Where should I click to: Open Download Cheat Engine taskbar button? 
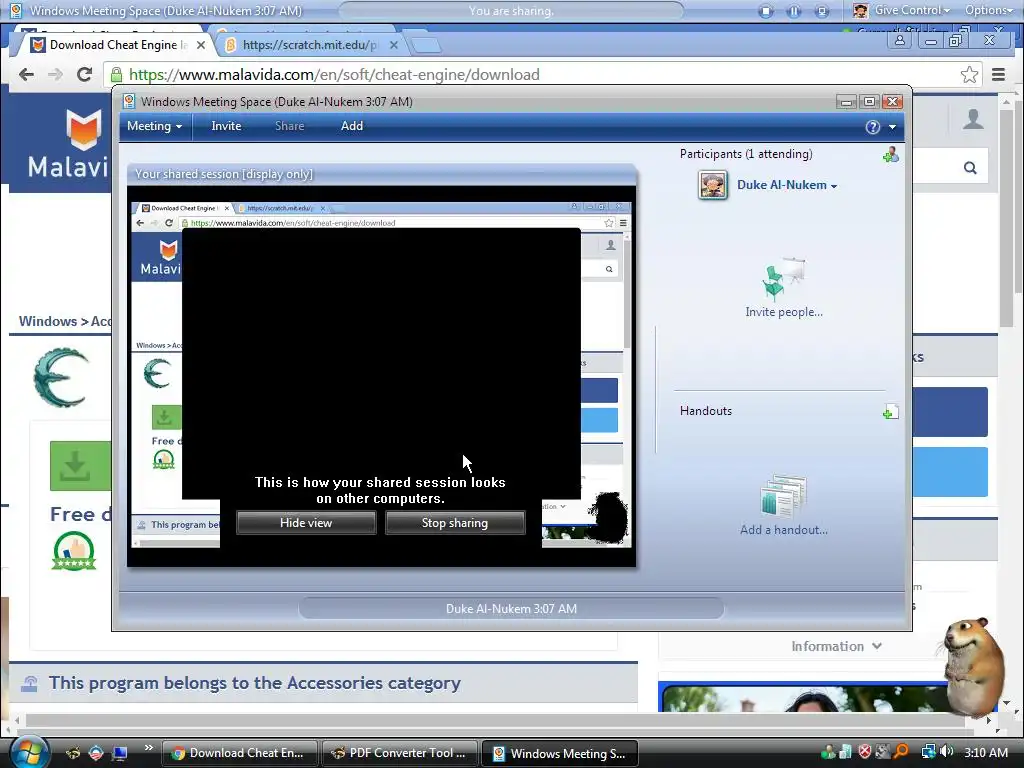[x=240, y=753]
